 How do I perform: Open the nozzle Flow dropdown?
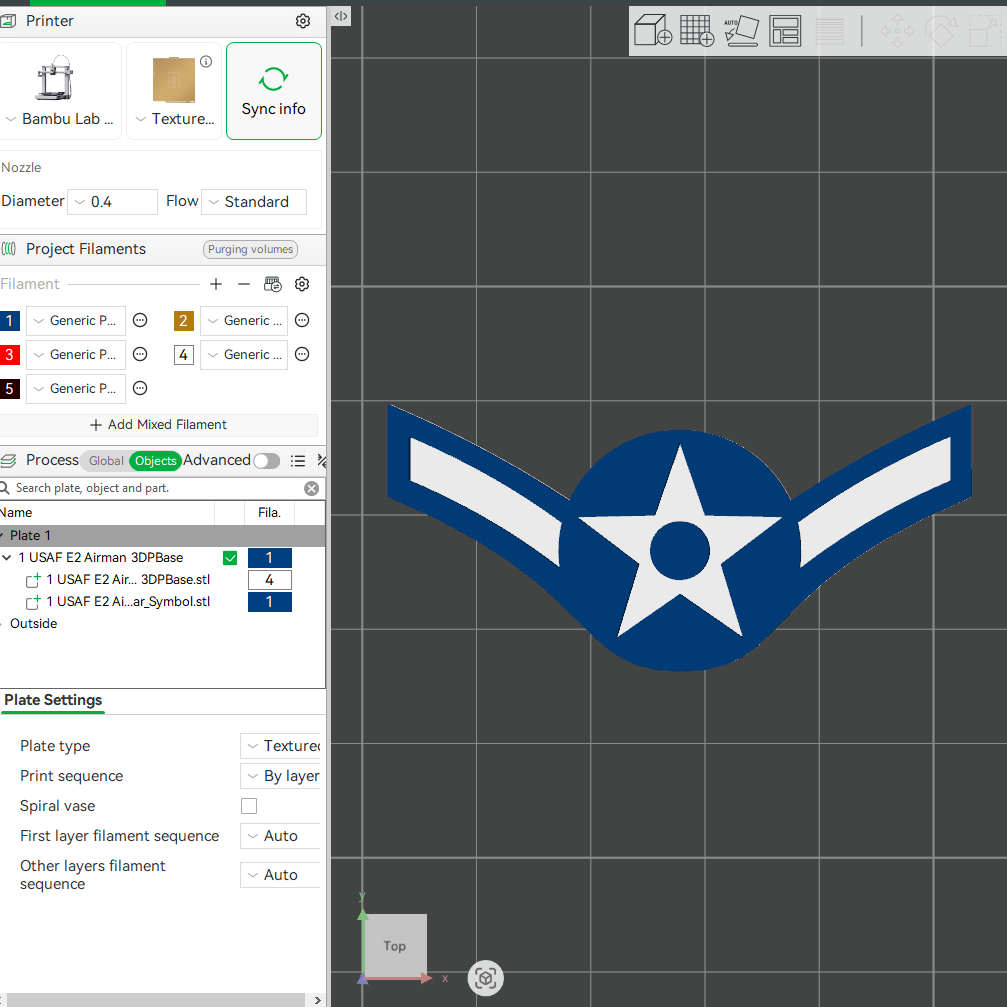pos(254,202)
